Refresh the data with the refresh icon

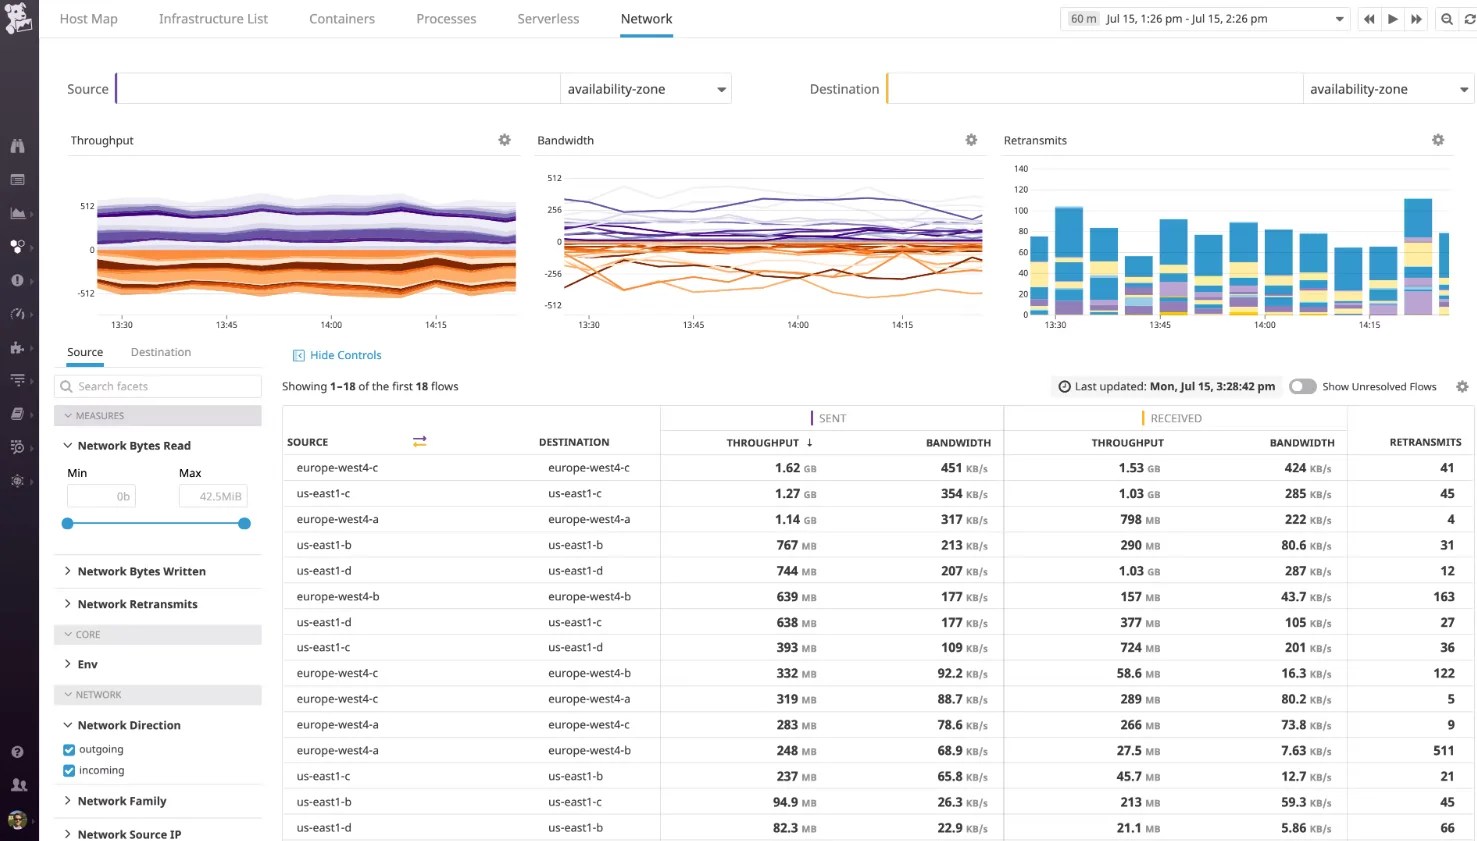click(1467, 18)
